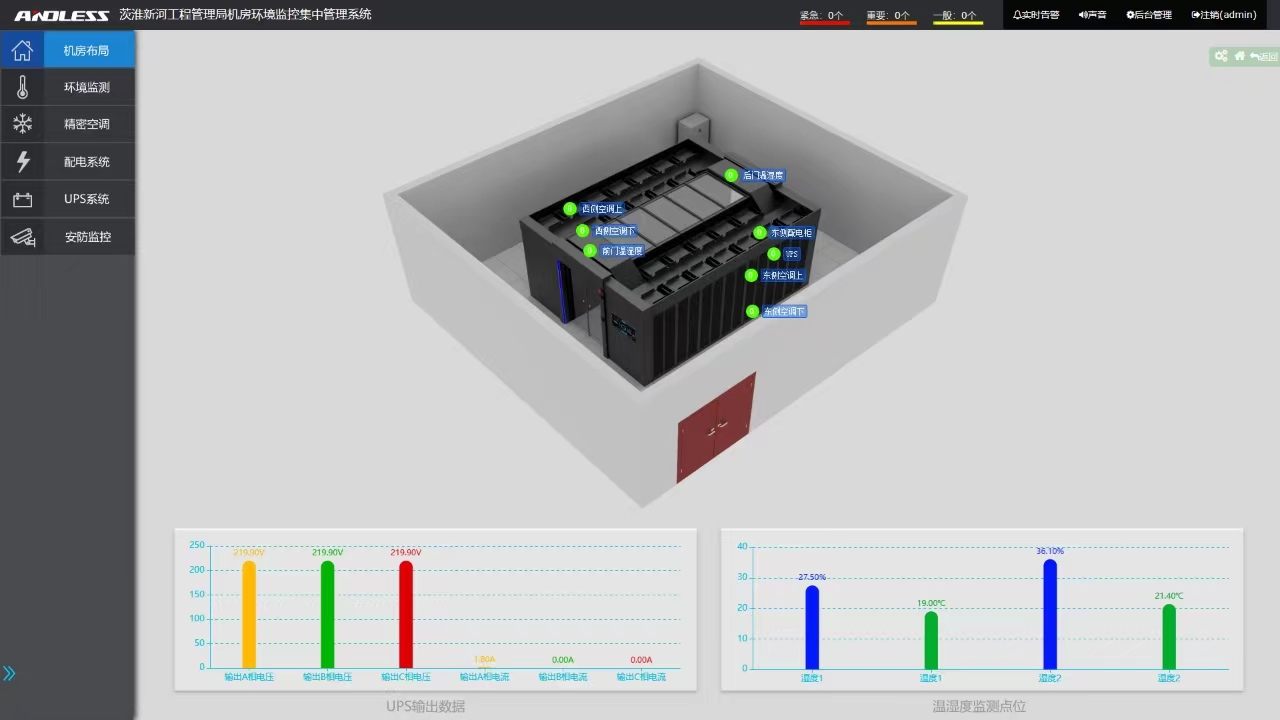Click the snowflake icon for 精密空调

coord(22,124)
